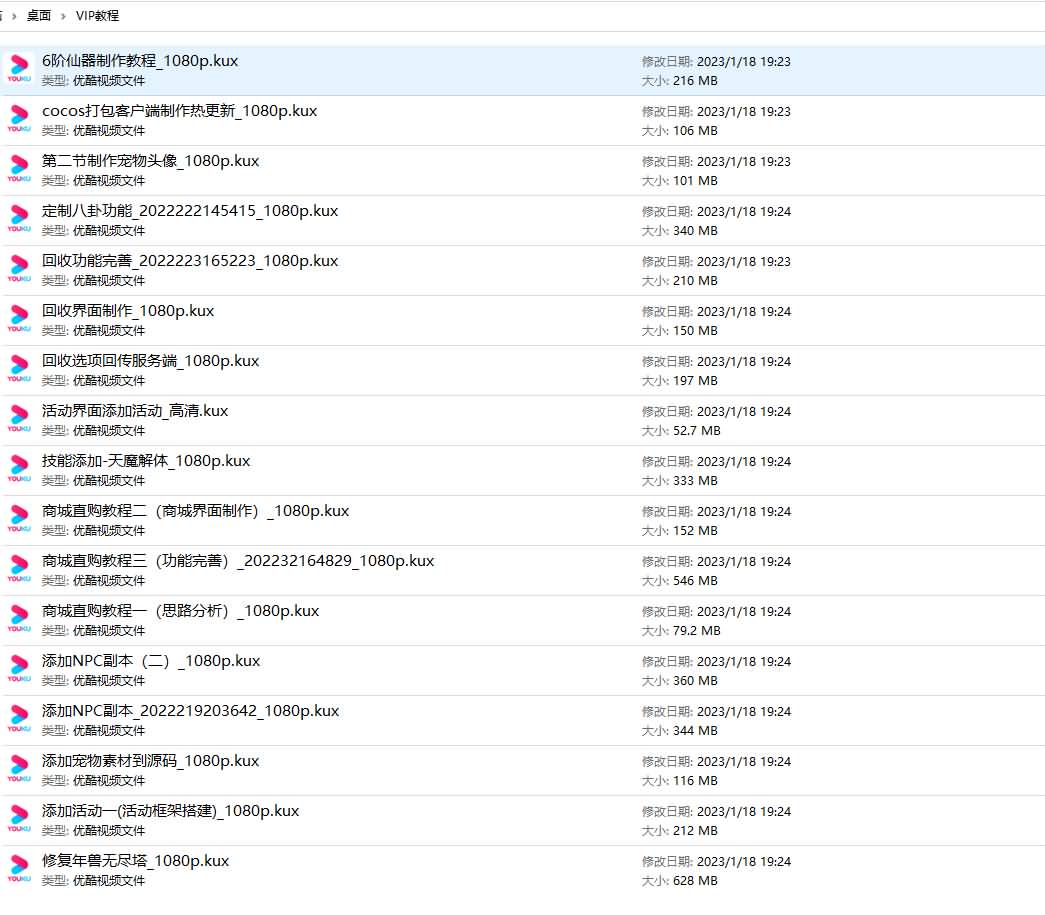Click the Youku icon of 6阶仙器制作教程 file

point(19,69)
